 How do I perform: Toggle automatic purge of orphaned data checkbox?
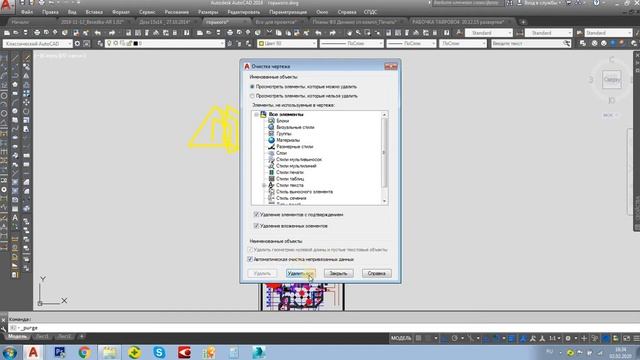(x=250, y=259)
